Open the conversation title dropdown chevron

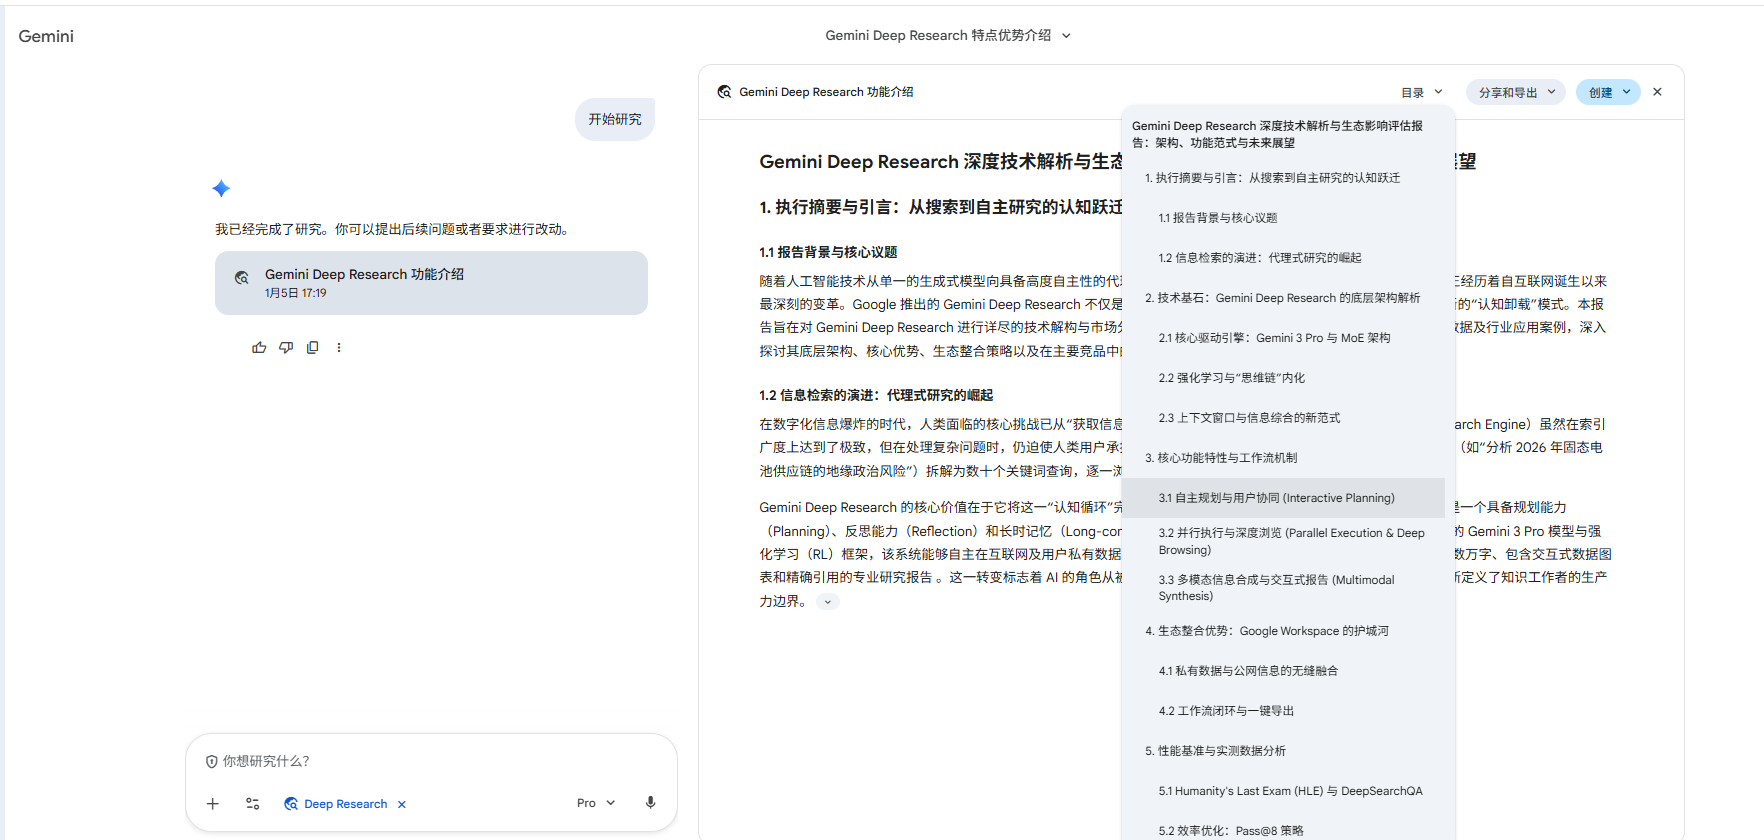[x=1066, y=36]
